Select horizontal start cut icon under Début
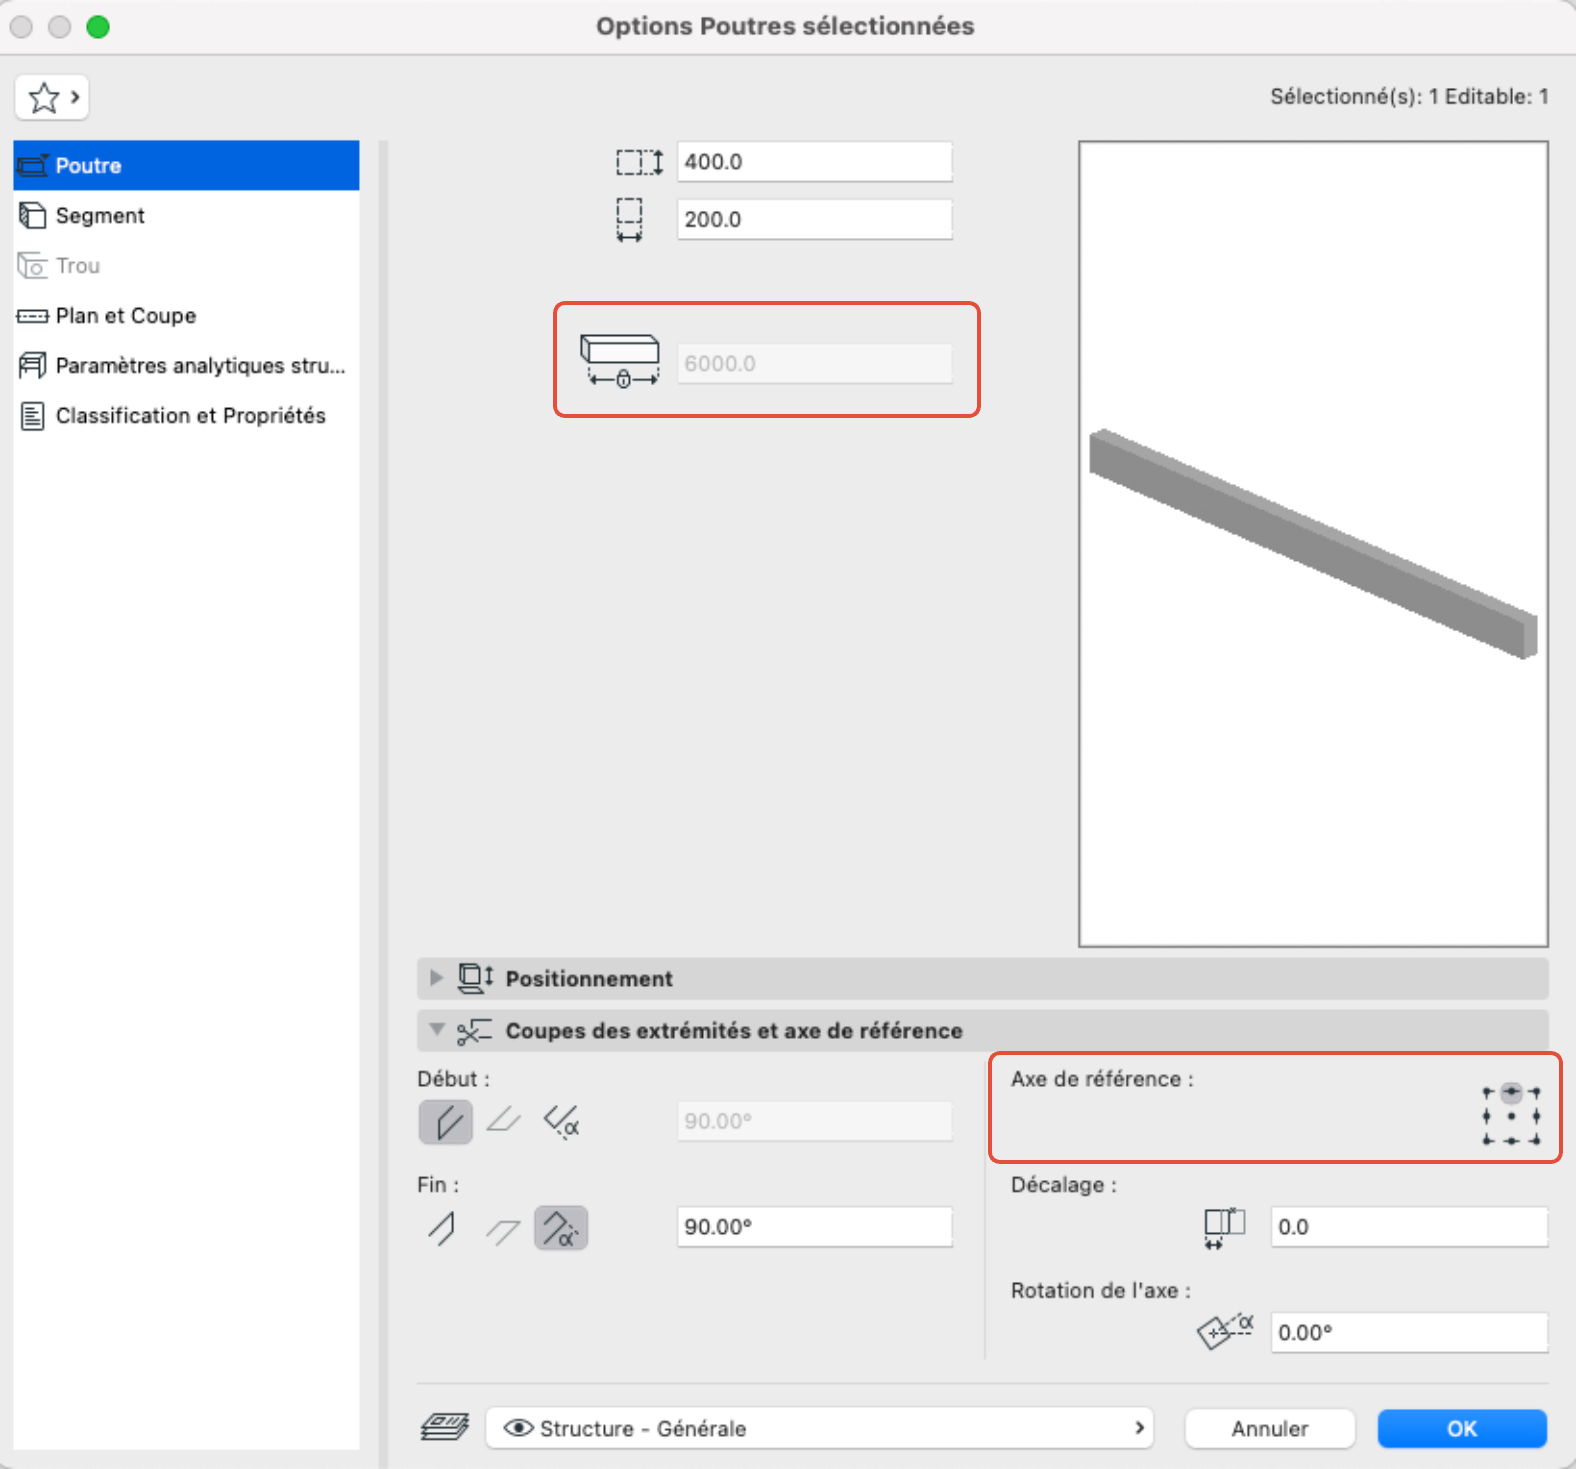The width and height of the screenshot is (1576, 1469). pyautogui.click(x=503, y=1122)
